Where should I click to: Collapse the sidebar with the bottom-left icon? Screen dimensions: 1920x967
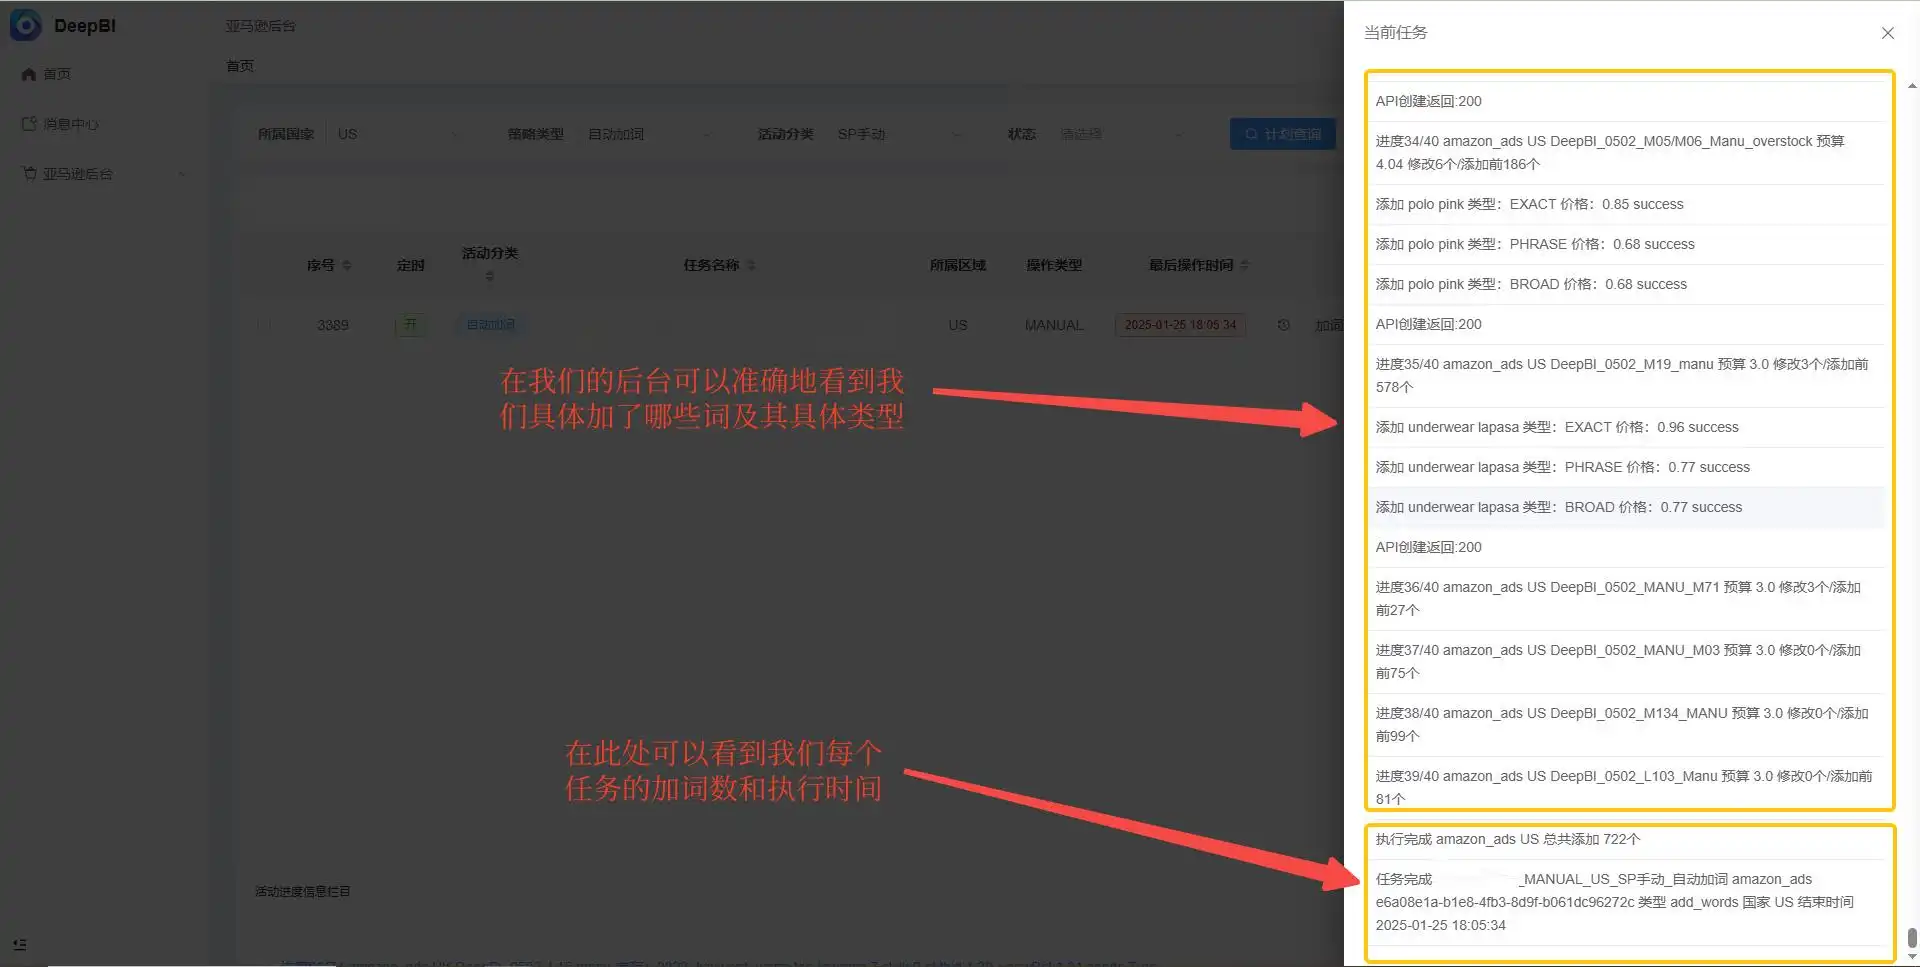20,944
